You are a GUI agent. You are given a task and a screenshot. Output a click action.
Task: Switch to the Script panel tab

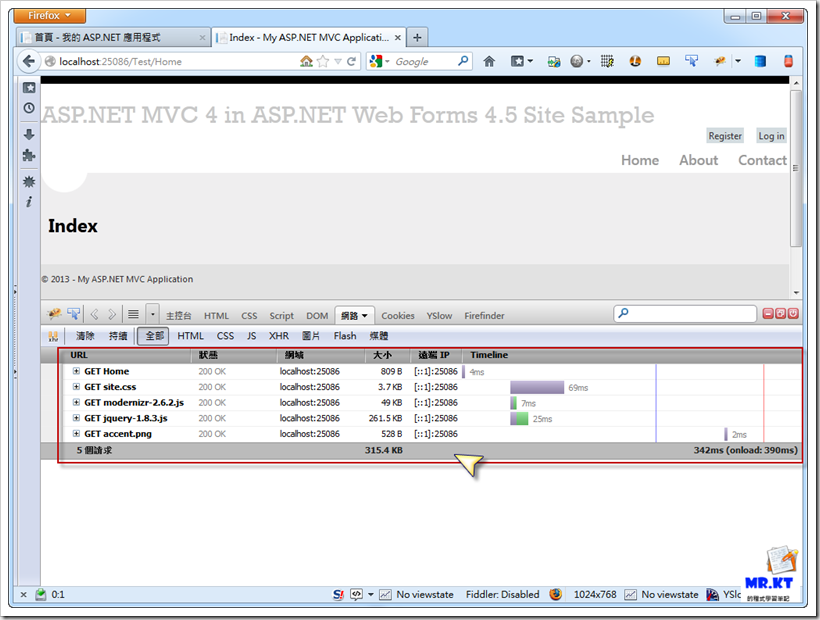281,316
